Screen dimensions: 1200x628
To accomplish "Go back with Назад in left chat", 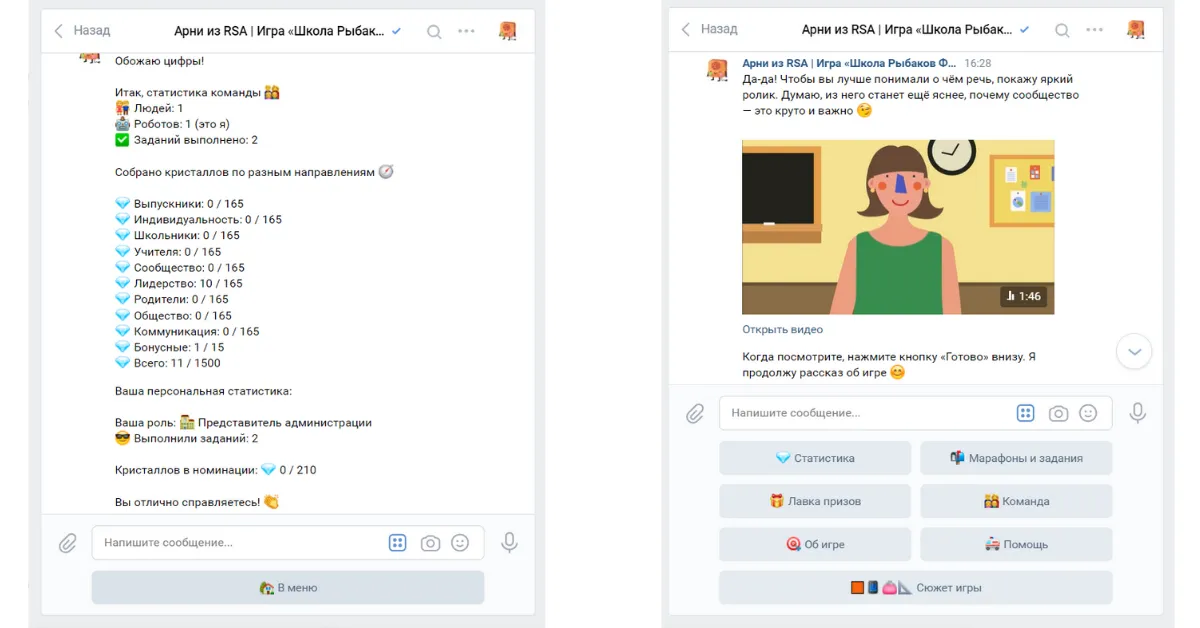I will (82, 31).
